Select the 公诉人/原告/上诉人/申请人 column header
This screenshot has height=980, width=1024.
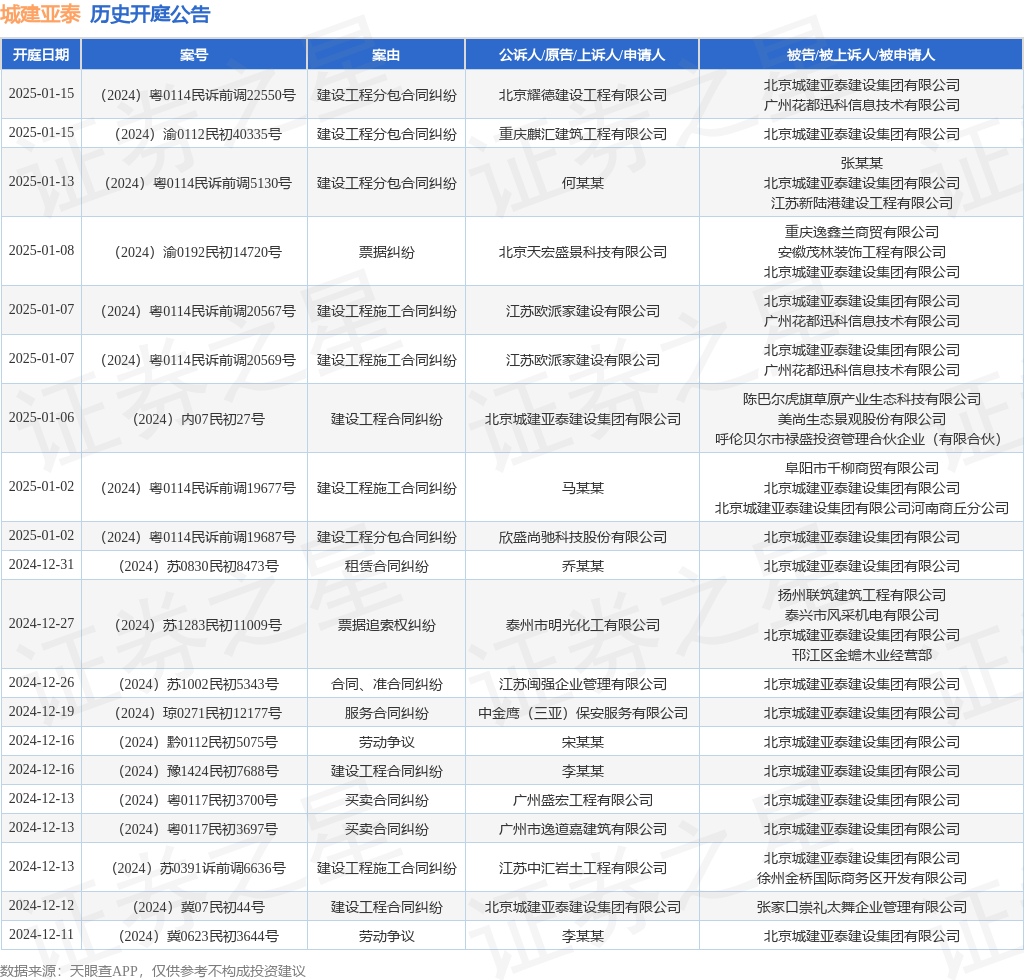582,55
